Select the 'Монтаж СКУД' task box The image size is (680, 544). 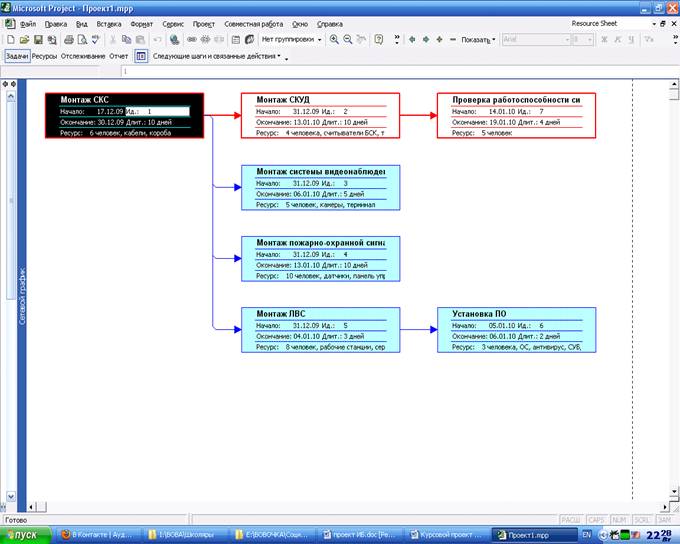[320, 115]
